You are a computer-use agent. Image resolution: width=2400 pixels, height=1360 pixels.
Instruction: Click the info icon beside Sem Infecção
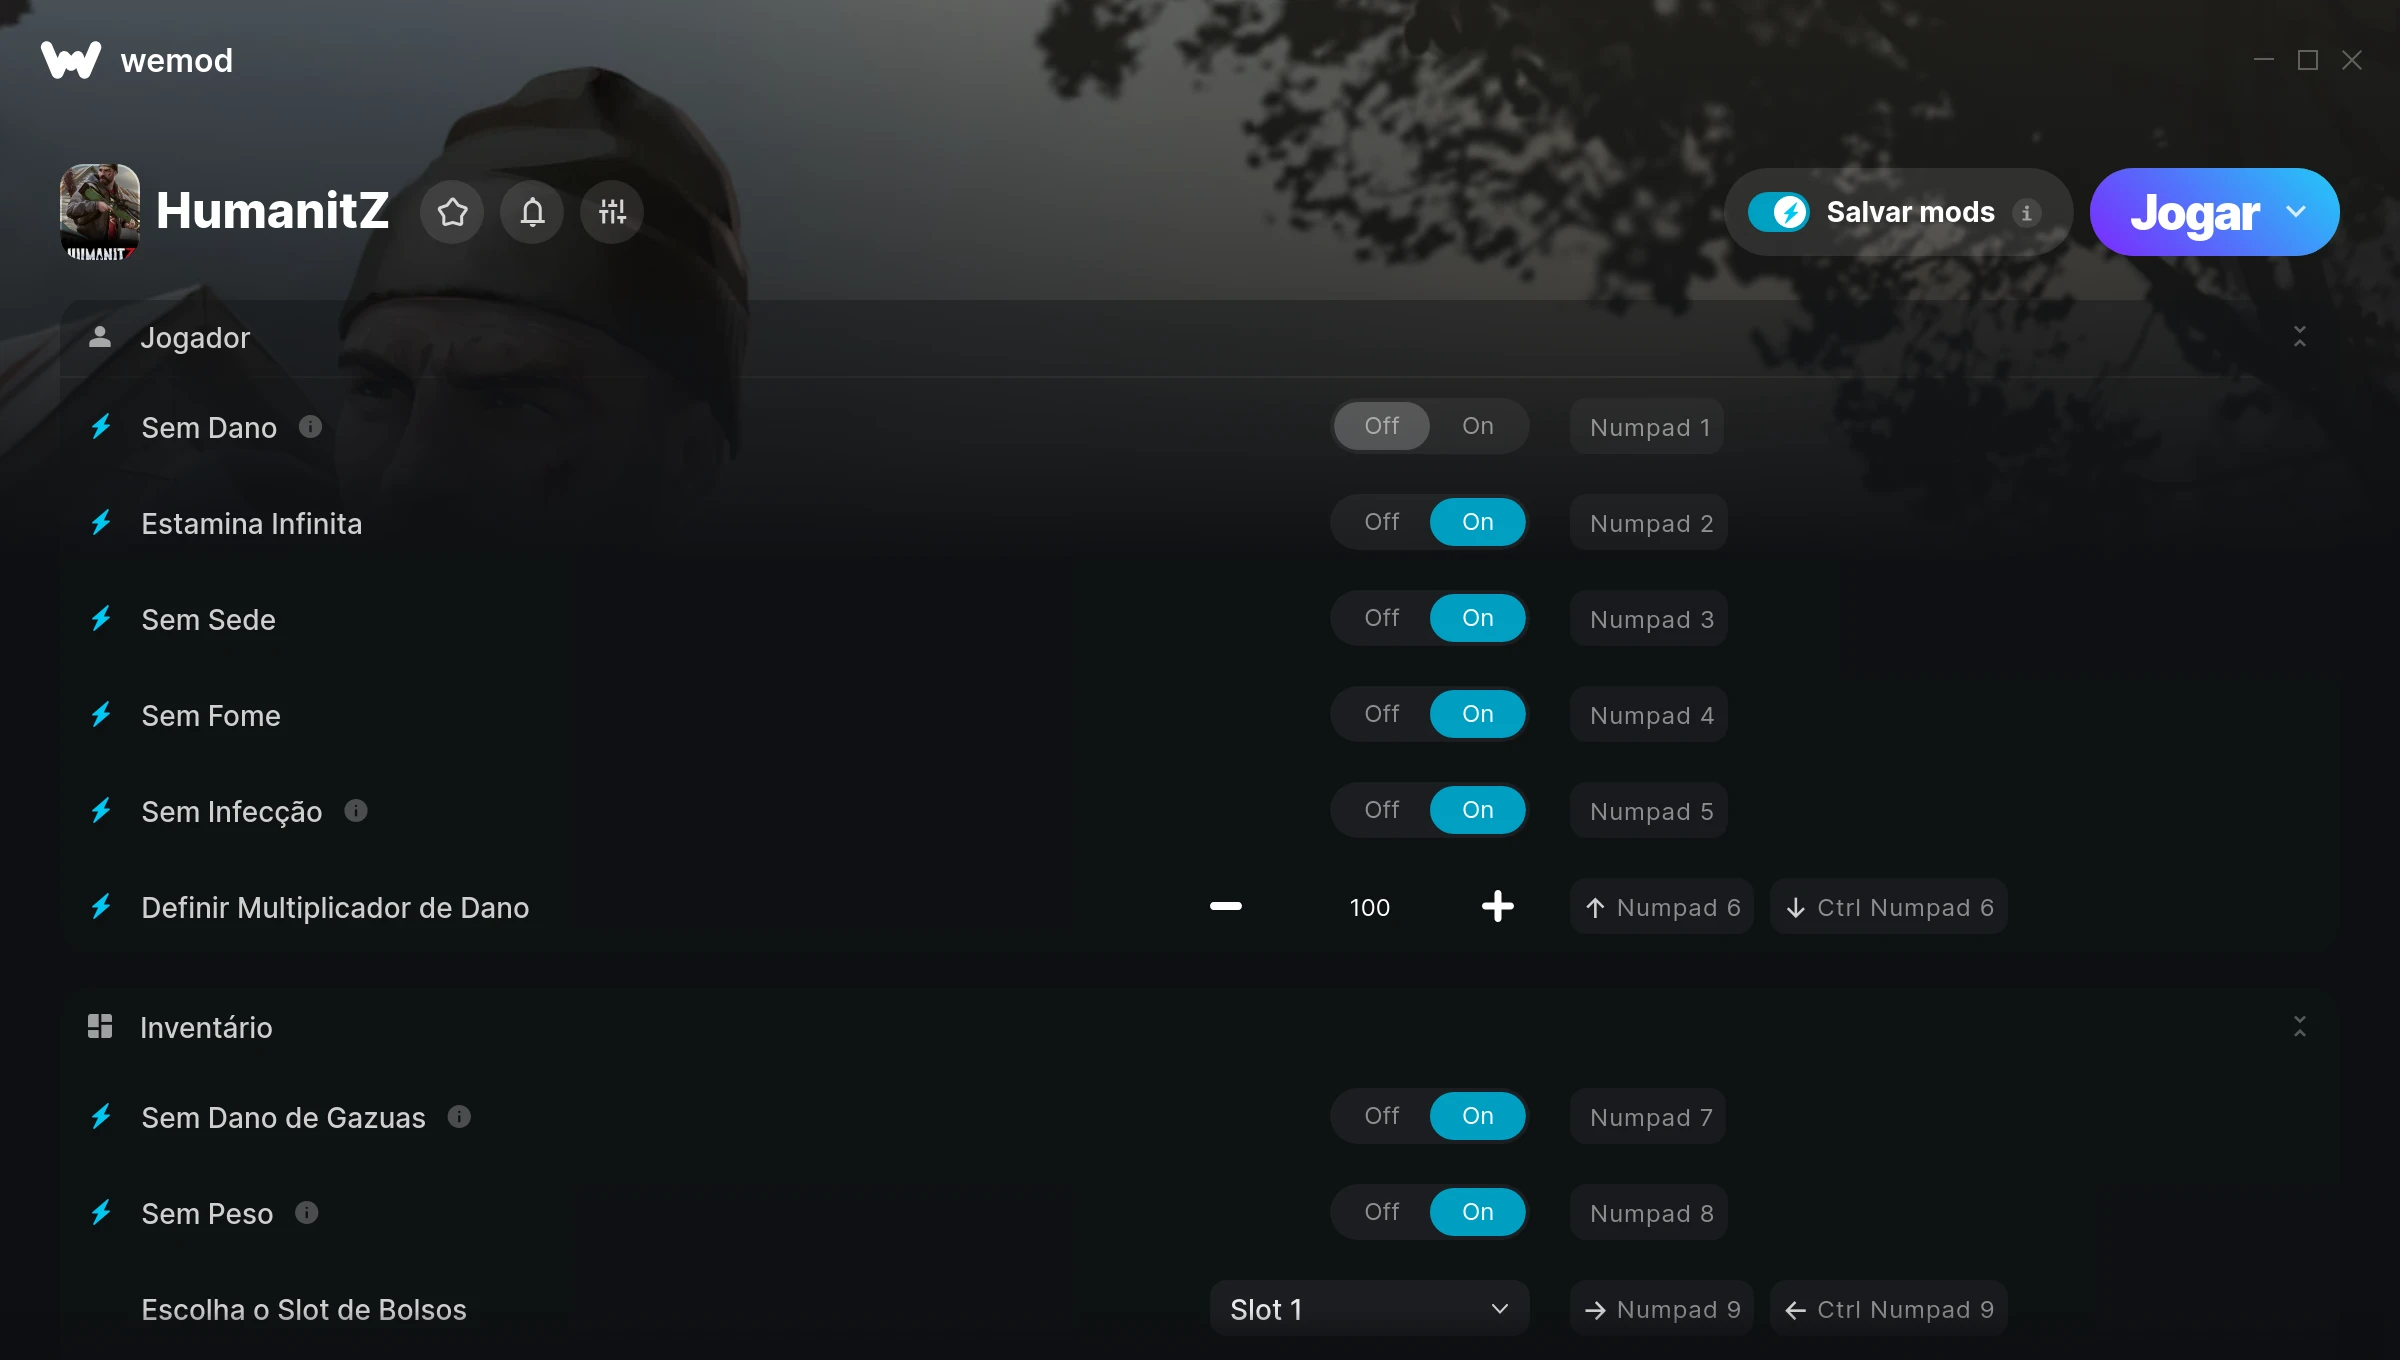356,811
